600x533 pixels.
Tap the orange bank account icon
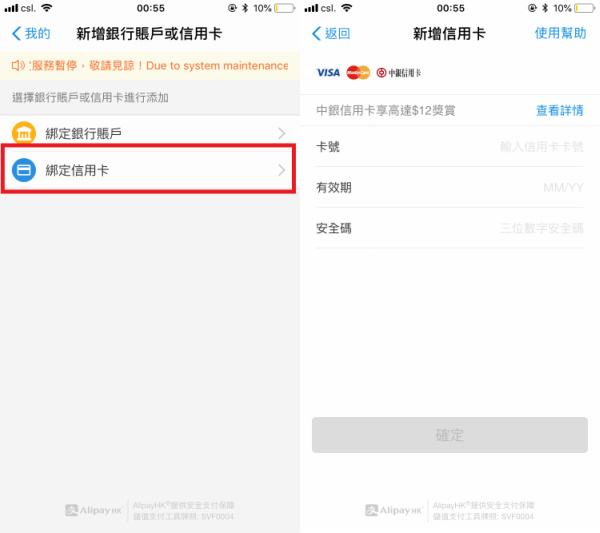pos(24,133)
